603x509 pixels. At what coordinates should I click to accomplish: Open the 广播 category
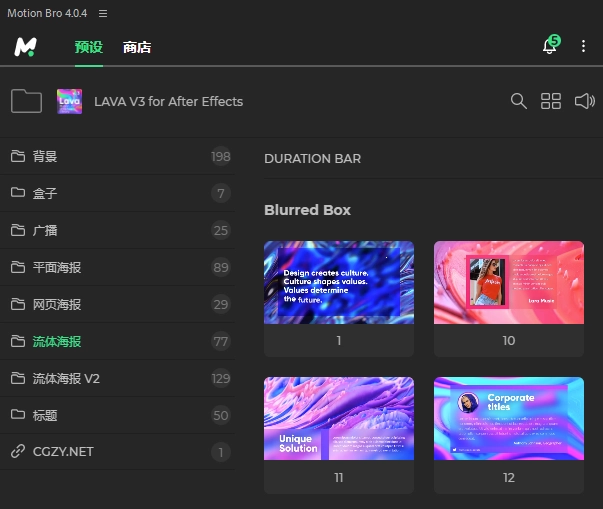coord(117,230)
